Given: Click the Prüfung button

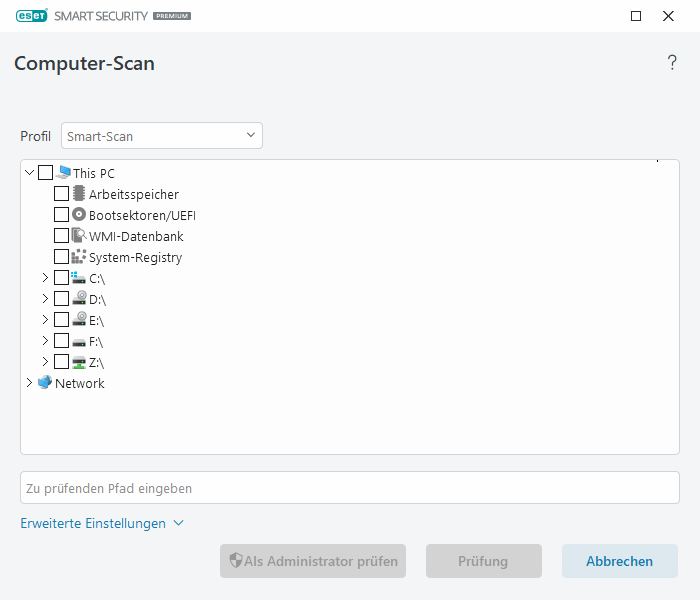Looking at the screenshot, I should pyautogui.click(x=483, y=561).
